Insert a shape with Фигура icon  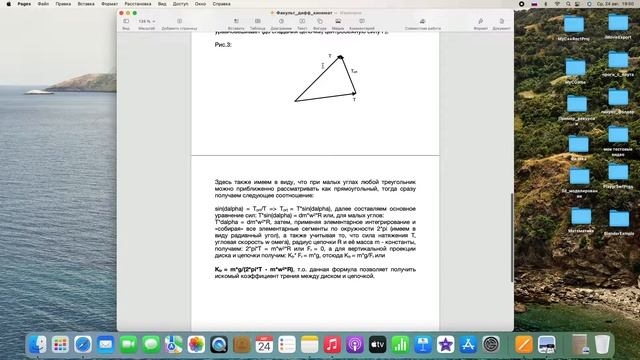[320, 21]
